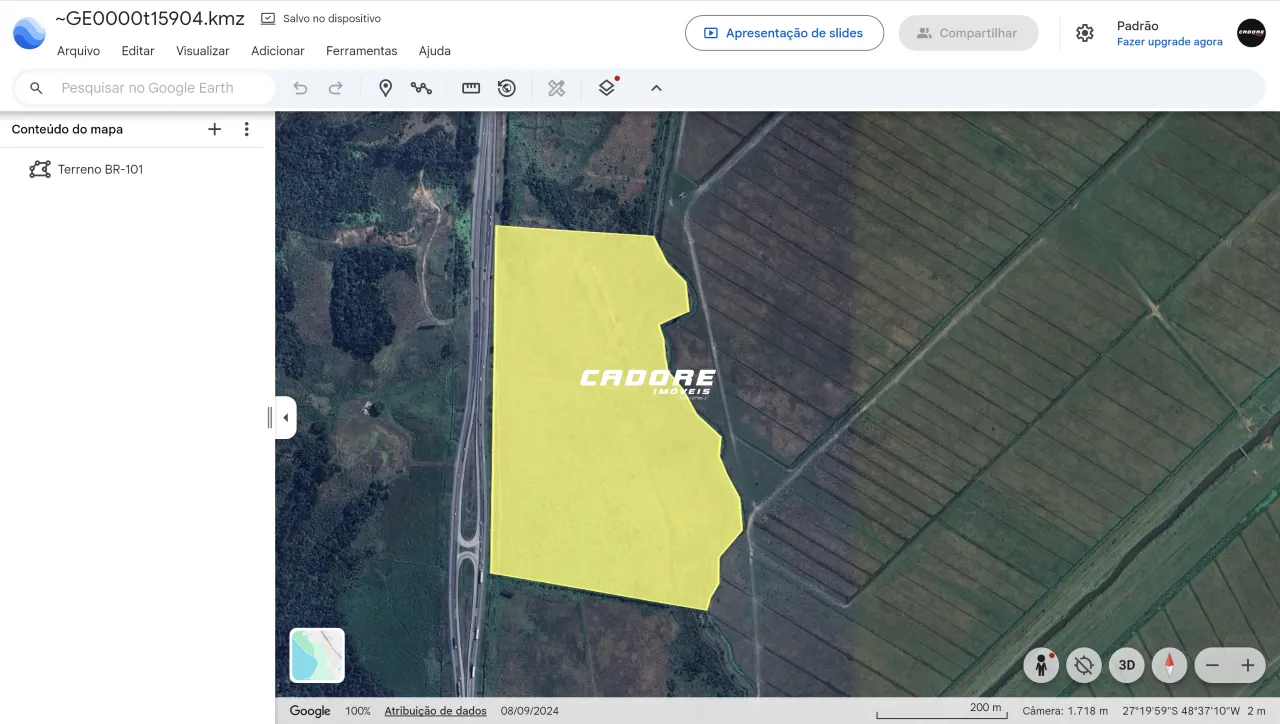This screenshot has height=724, width=1280.
Task: Open settings gear icon
Action: coord(1085,33)
